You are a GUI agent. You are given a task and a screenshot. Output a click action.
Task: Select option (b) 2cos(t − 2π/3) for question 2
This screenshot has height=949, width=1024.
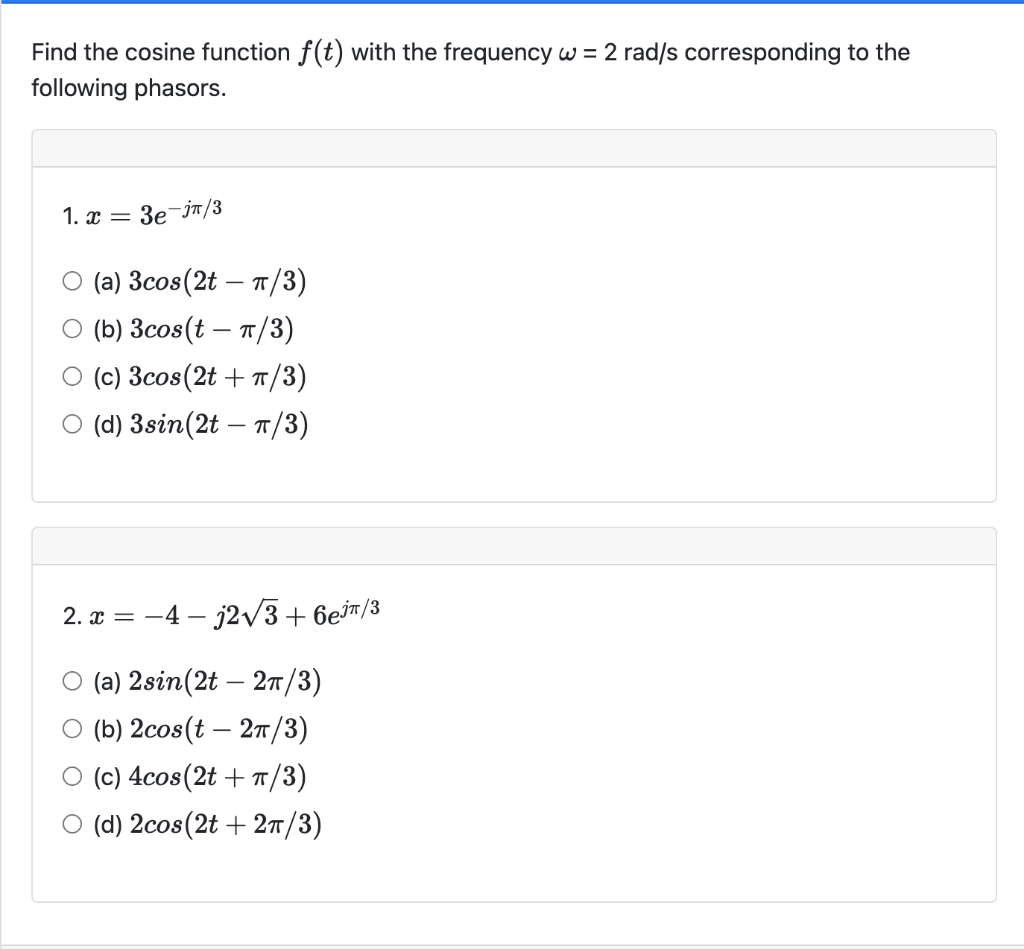click(x=72, y=729)
